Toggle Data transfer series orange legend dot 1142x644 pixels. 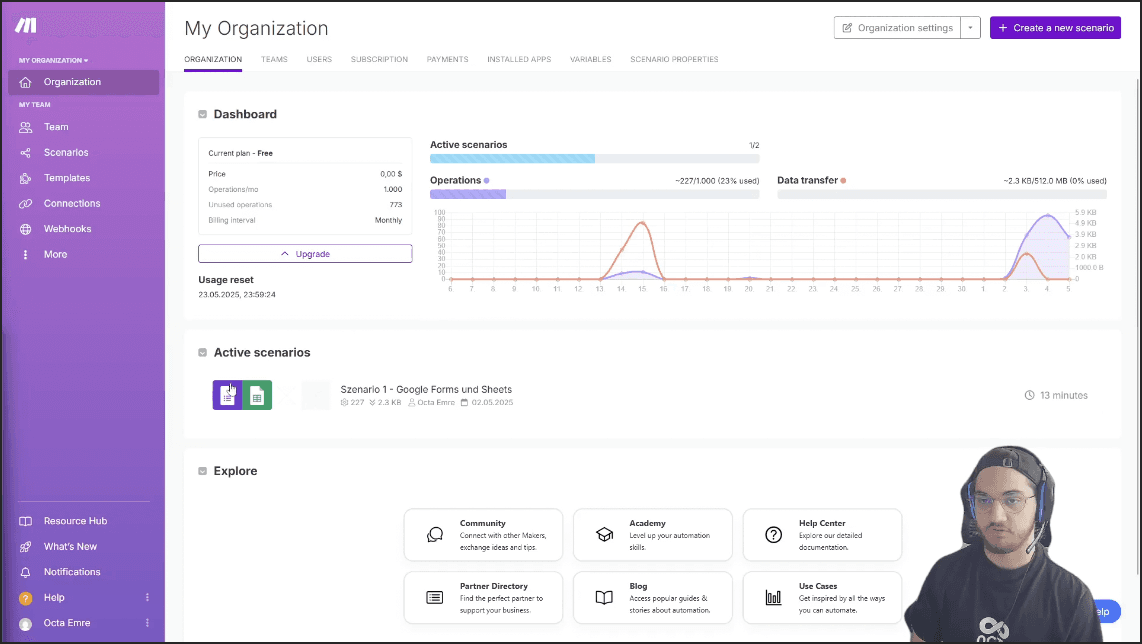click(843, 181)
